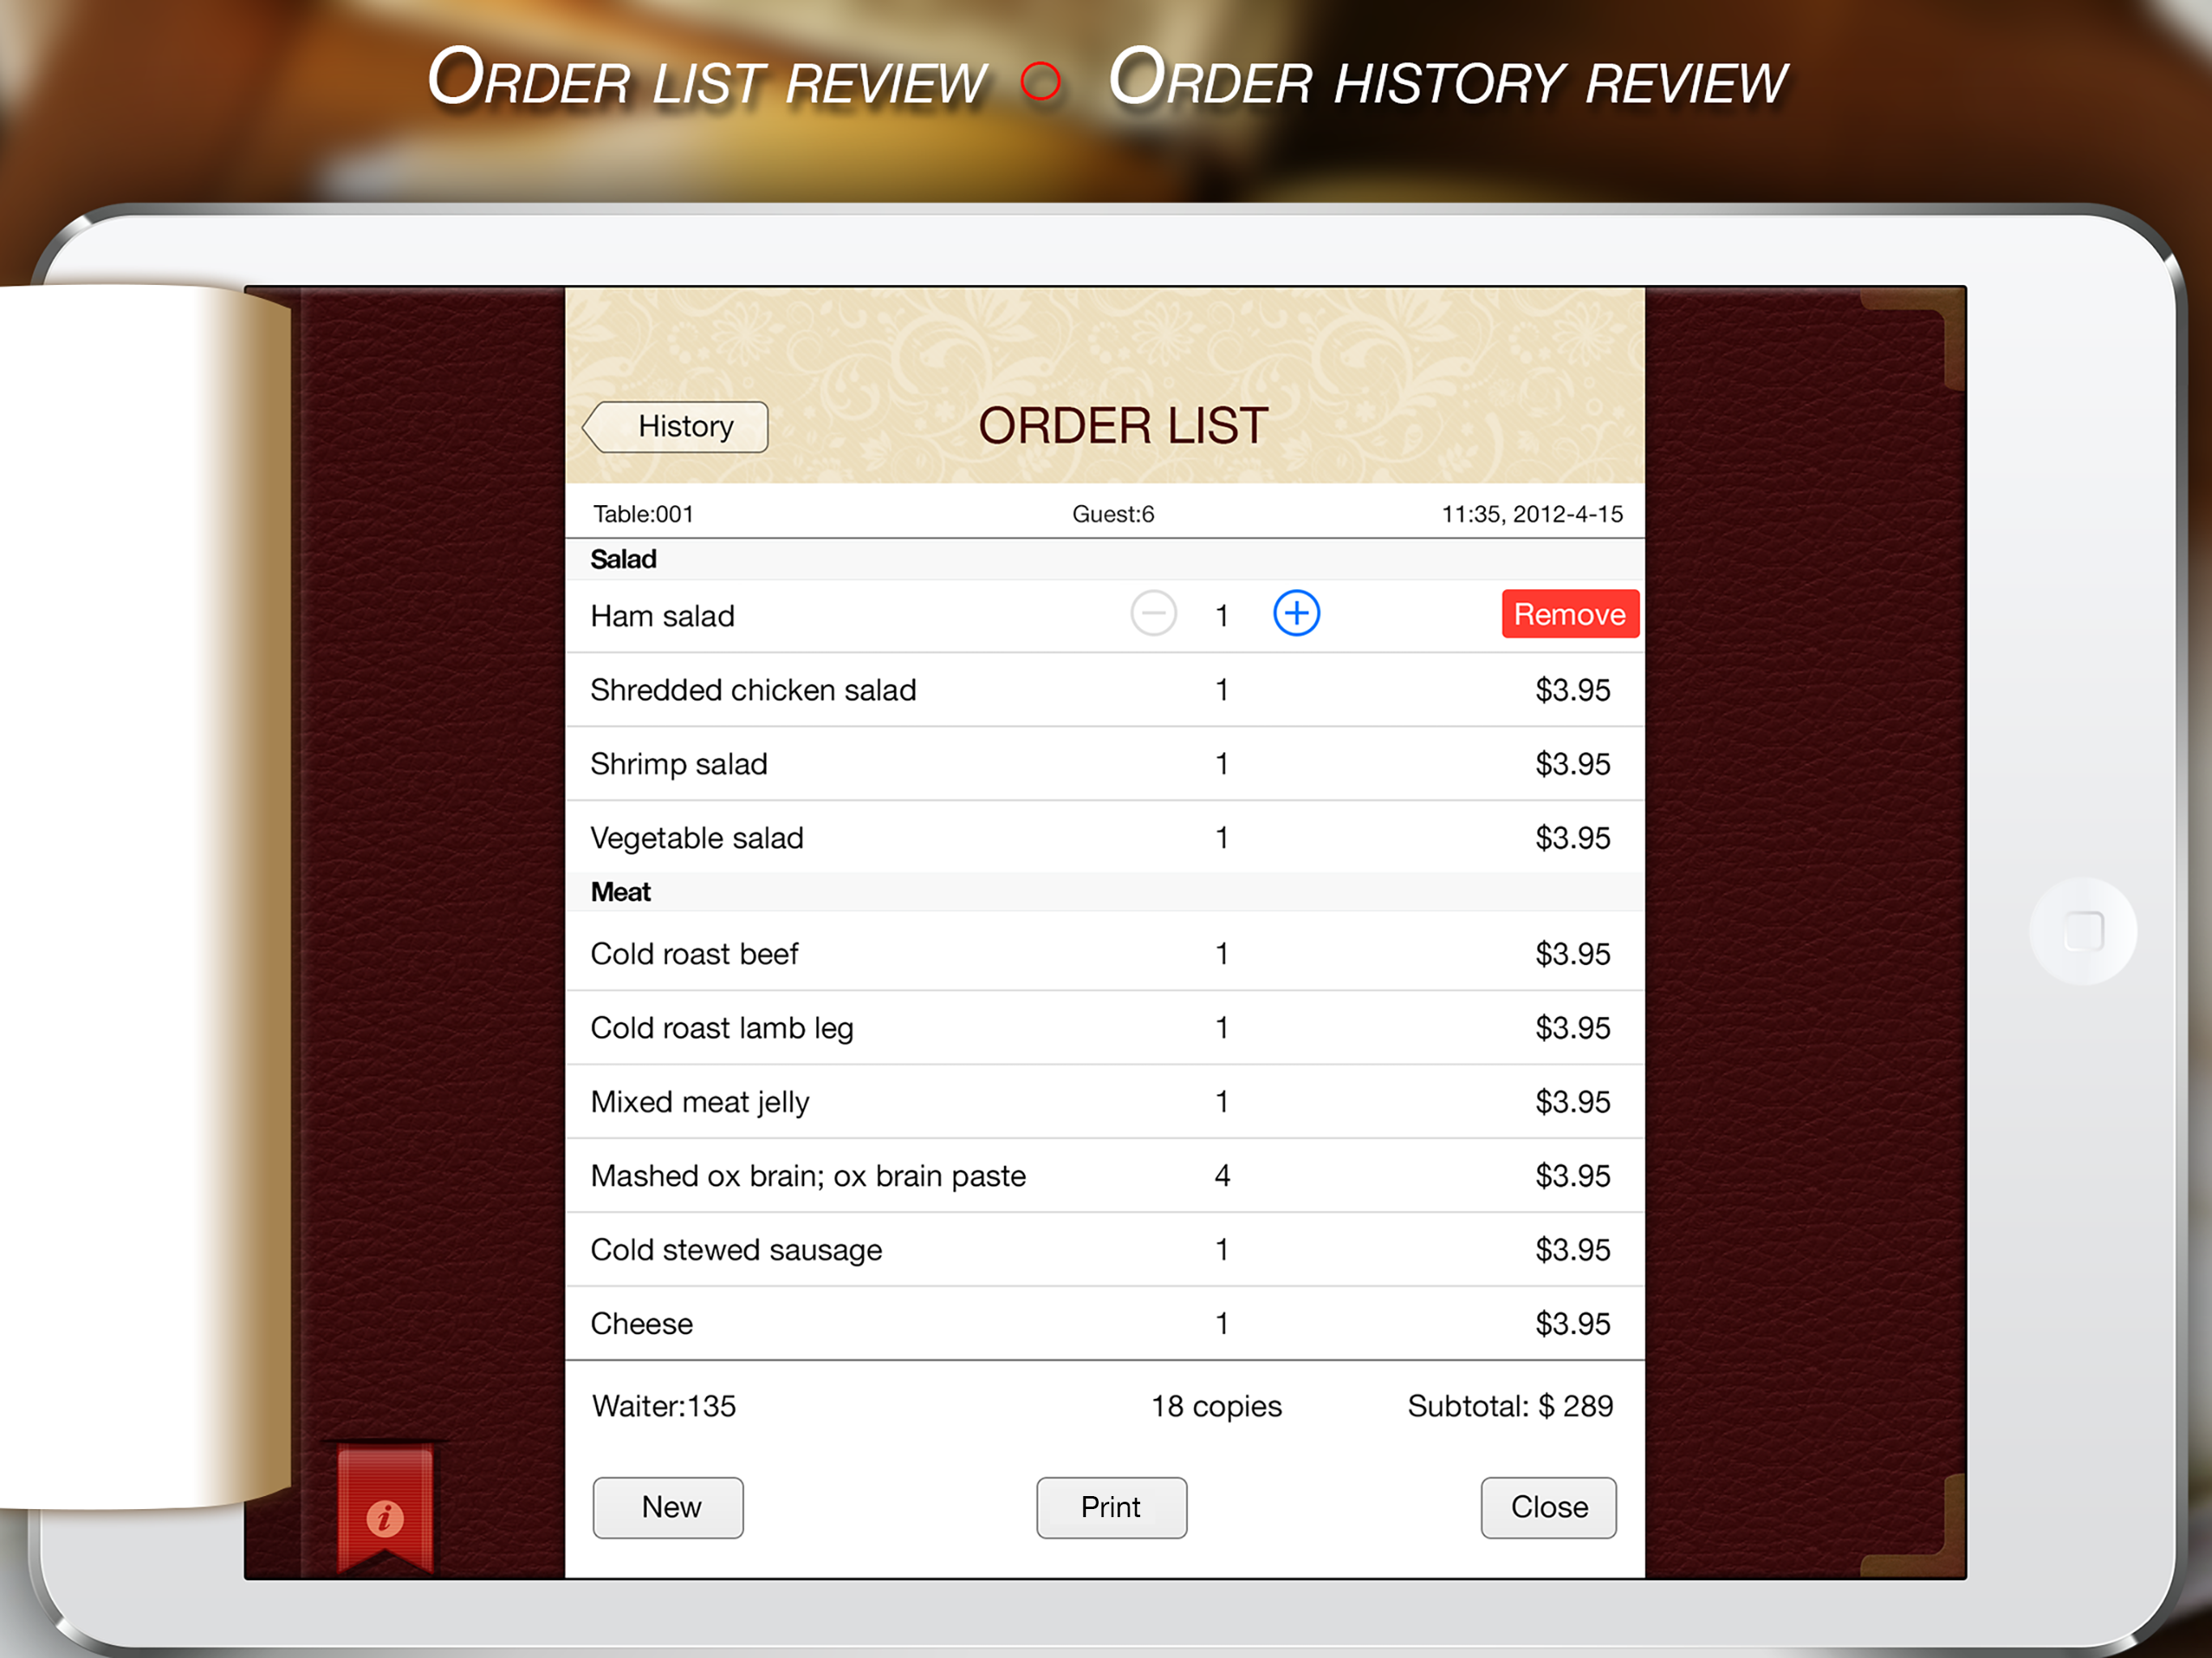
Task: Remove Ham salad from the order
Action: click(x=1569, y=614)
